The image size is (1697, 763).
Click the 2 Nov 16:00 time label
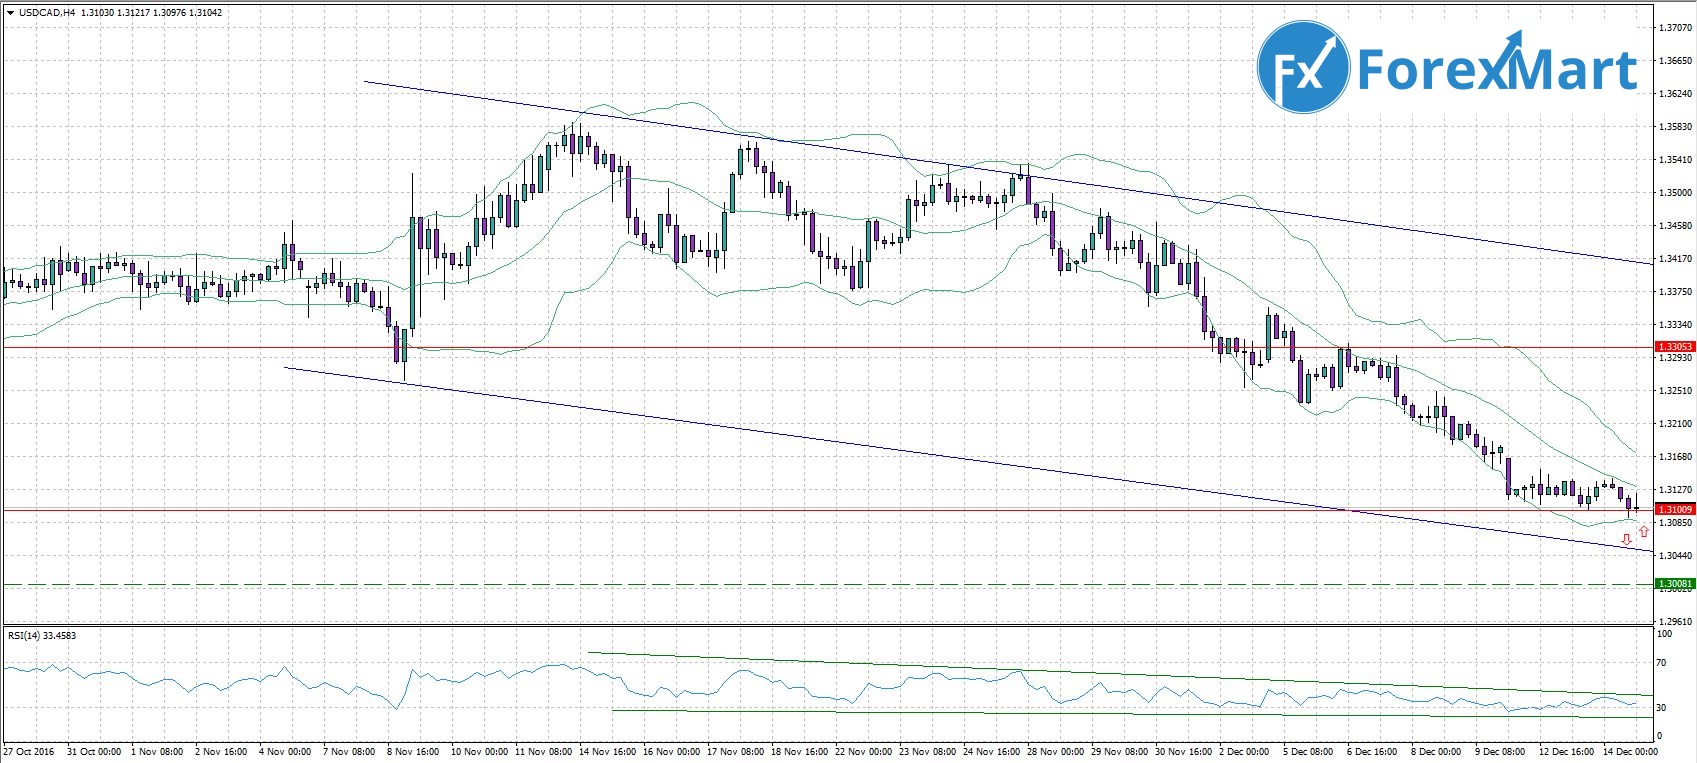click(x=223, y=751)
